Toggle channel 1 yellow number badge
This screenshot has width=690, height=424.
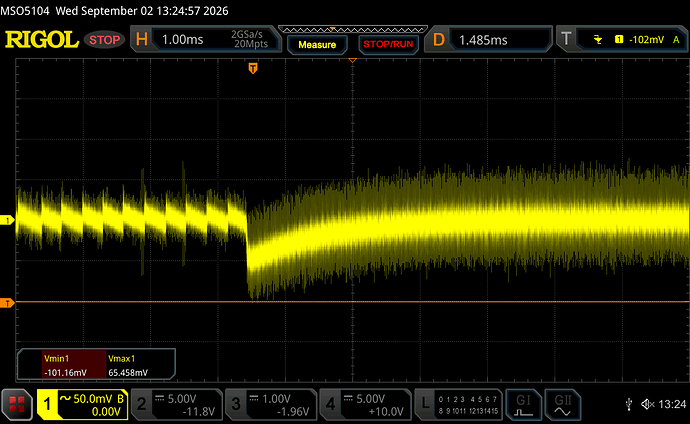coord(47,404)
